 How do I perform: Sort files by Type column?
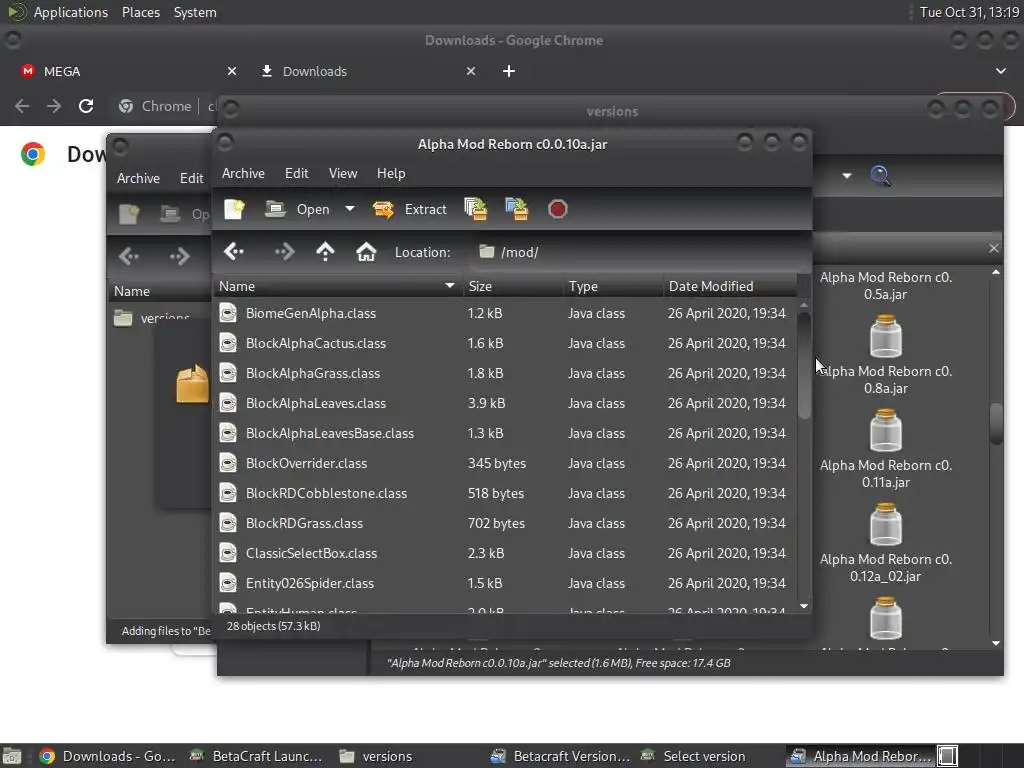[x=613, y=286]
